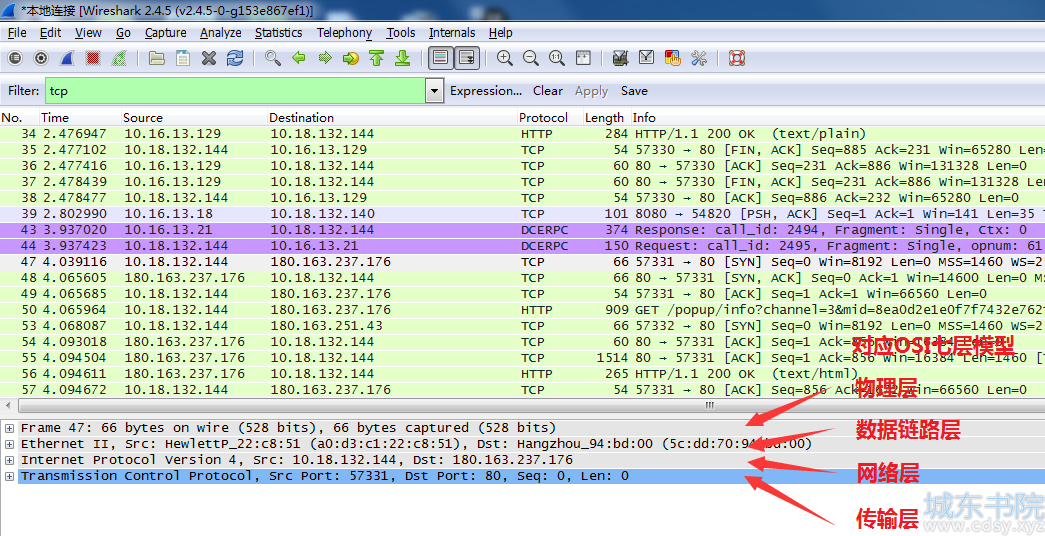Image resolution: width=1045 pixels, height=536 pixels.
Task: Start a new live capture (shark fin)
Action: pos(67,59)
